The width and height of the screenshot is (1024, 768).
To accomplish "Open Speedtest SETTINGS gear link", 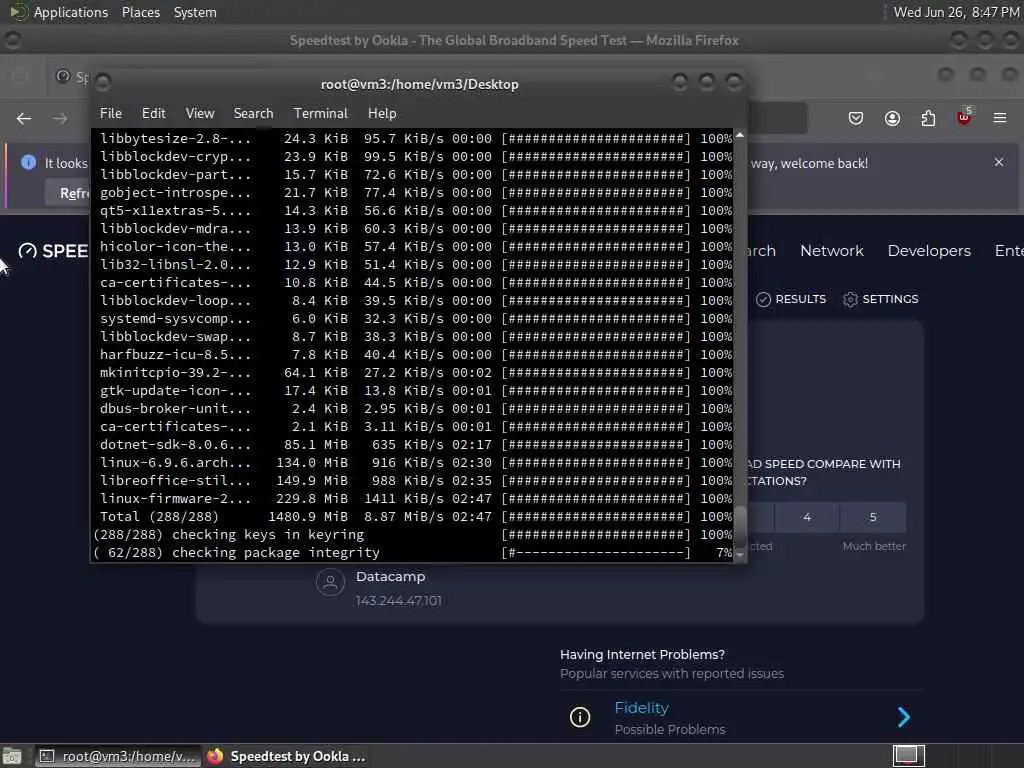I will point(880,299).
